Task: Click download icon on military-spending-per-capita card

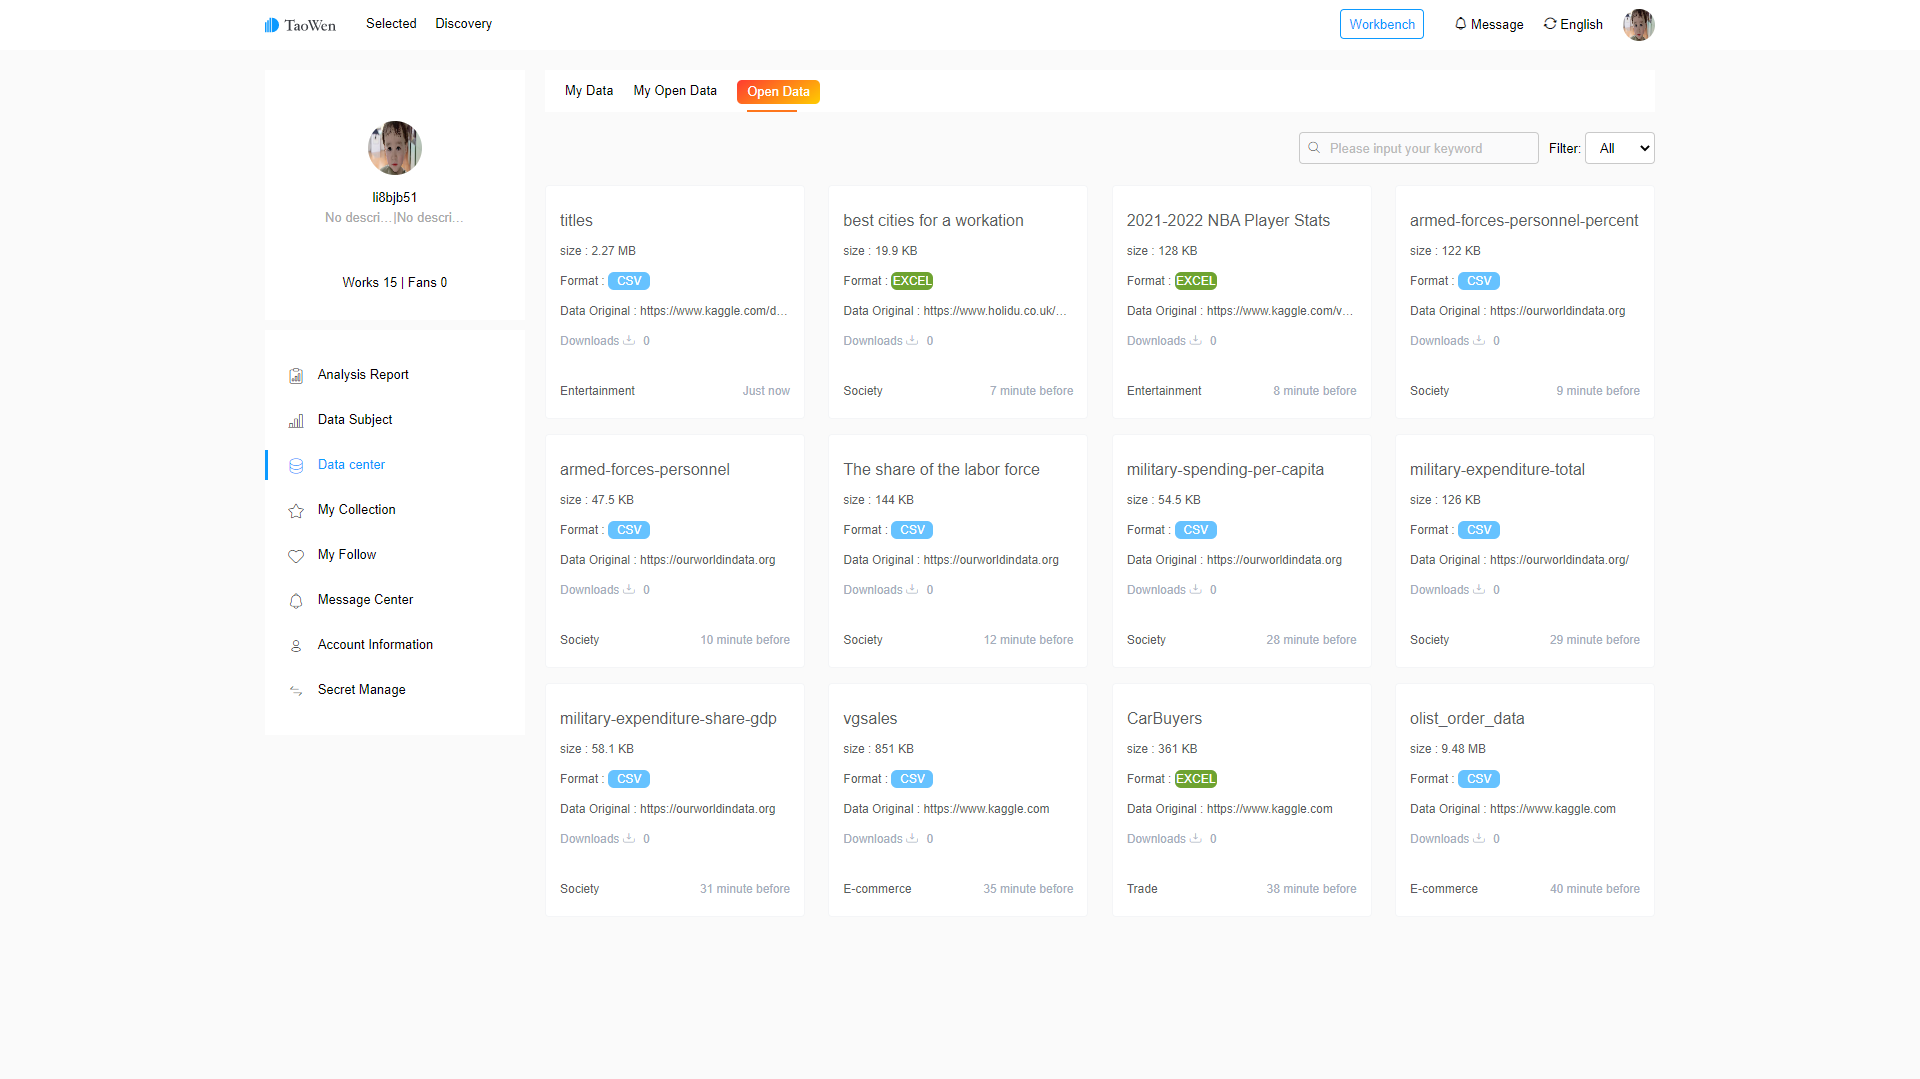Action: click(1195, 589)
